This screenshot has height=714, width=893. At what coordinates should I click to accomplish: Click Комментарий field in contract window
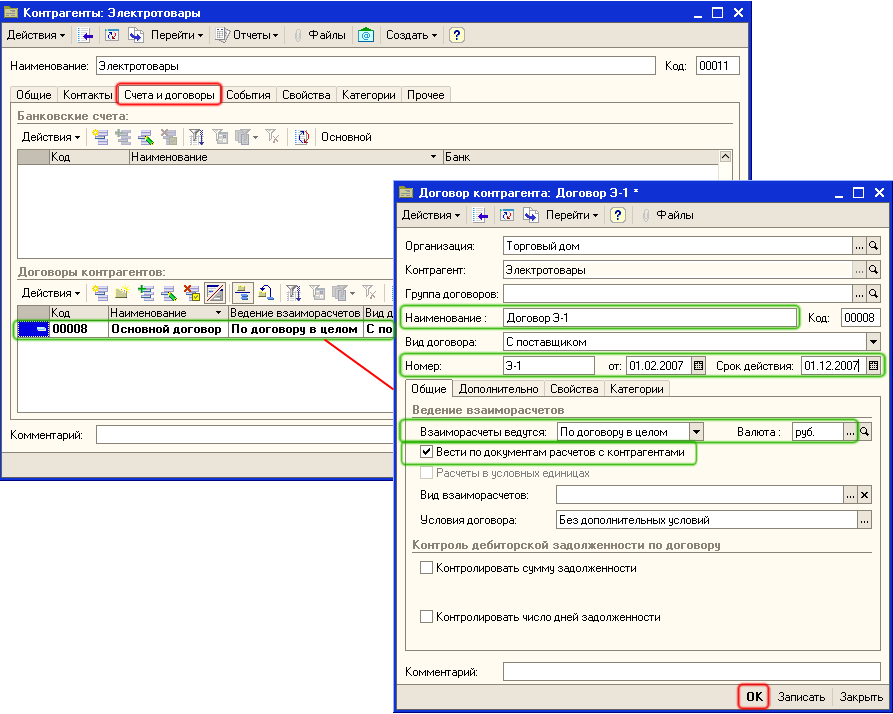point(691,671)
